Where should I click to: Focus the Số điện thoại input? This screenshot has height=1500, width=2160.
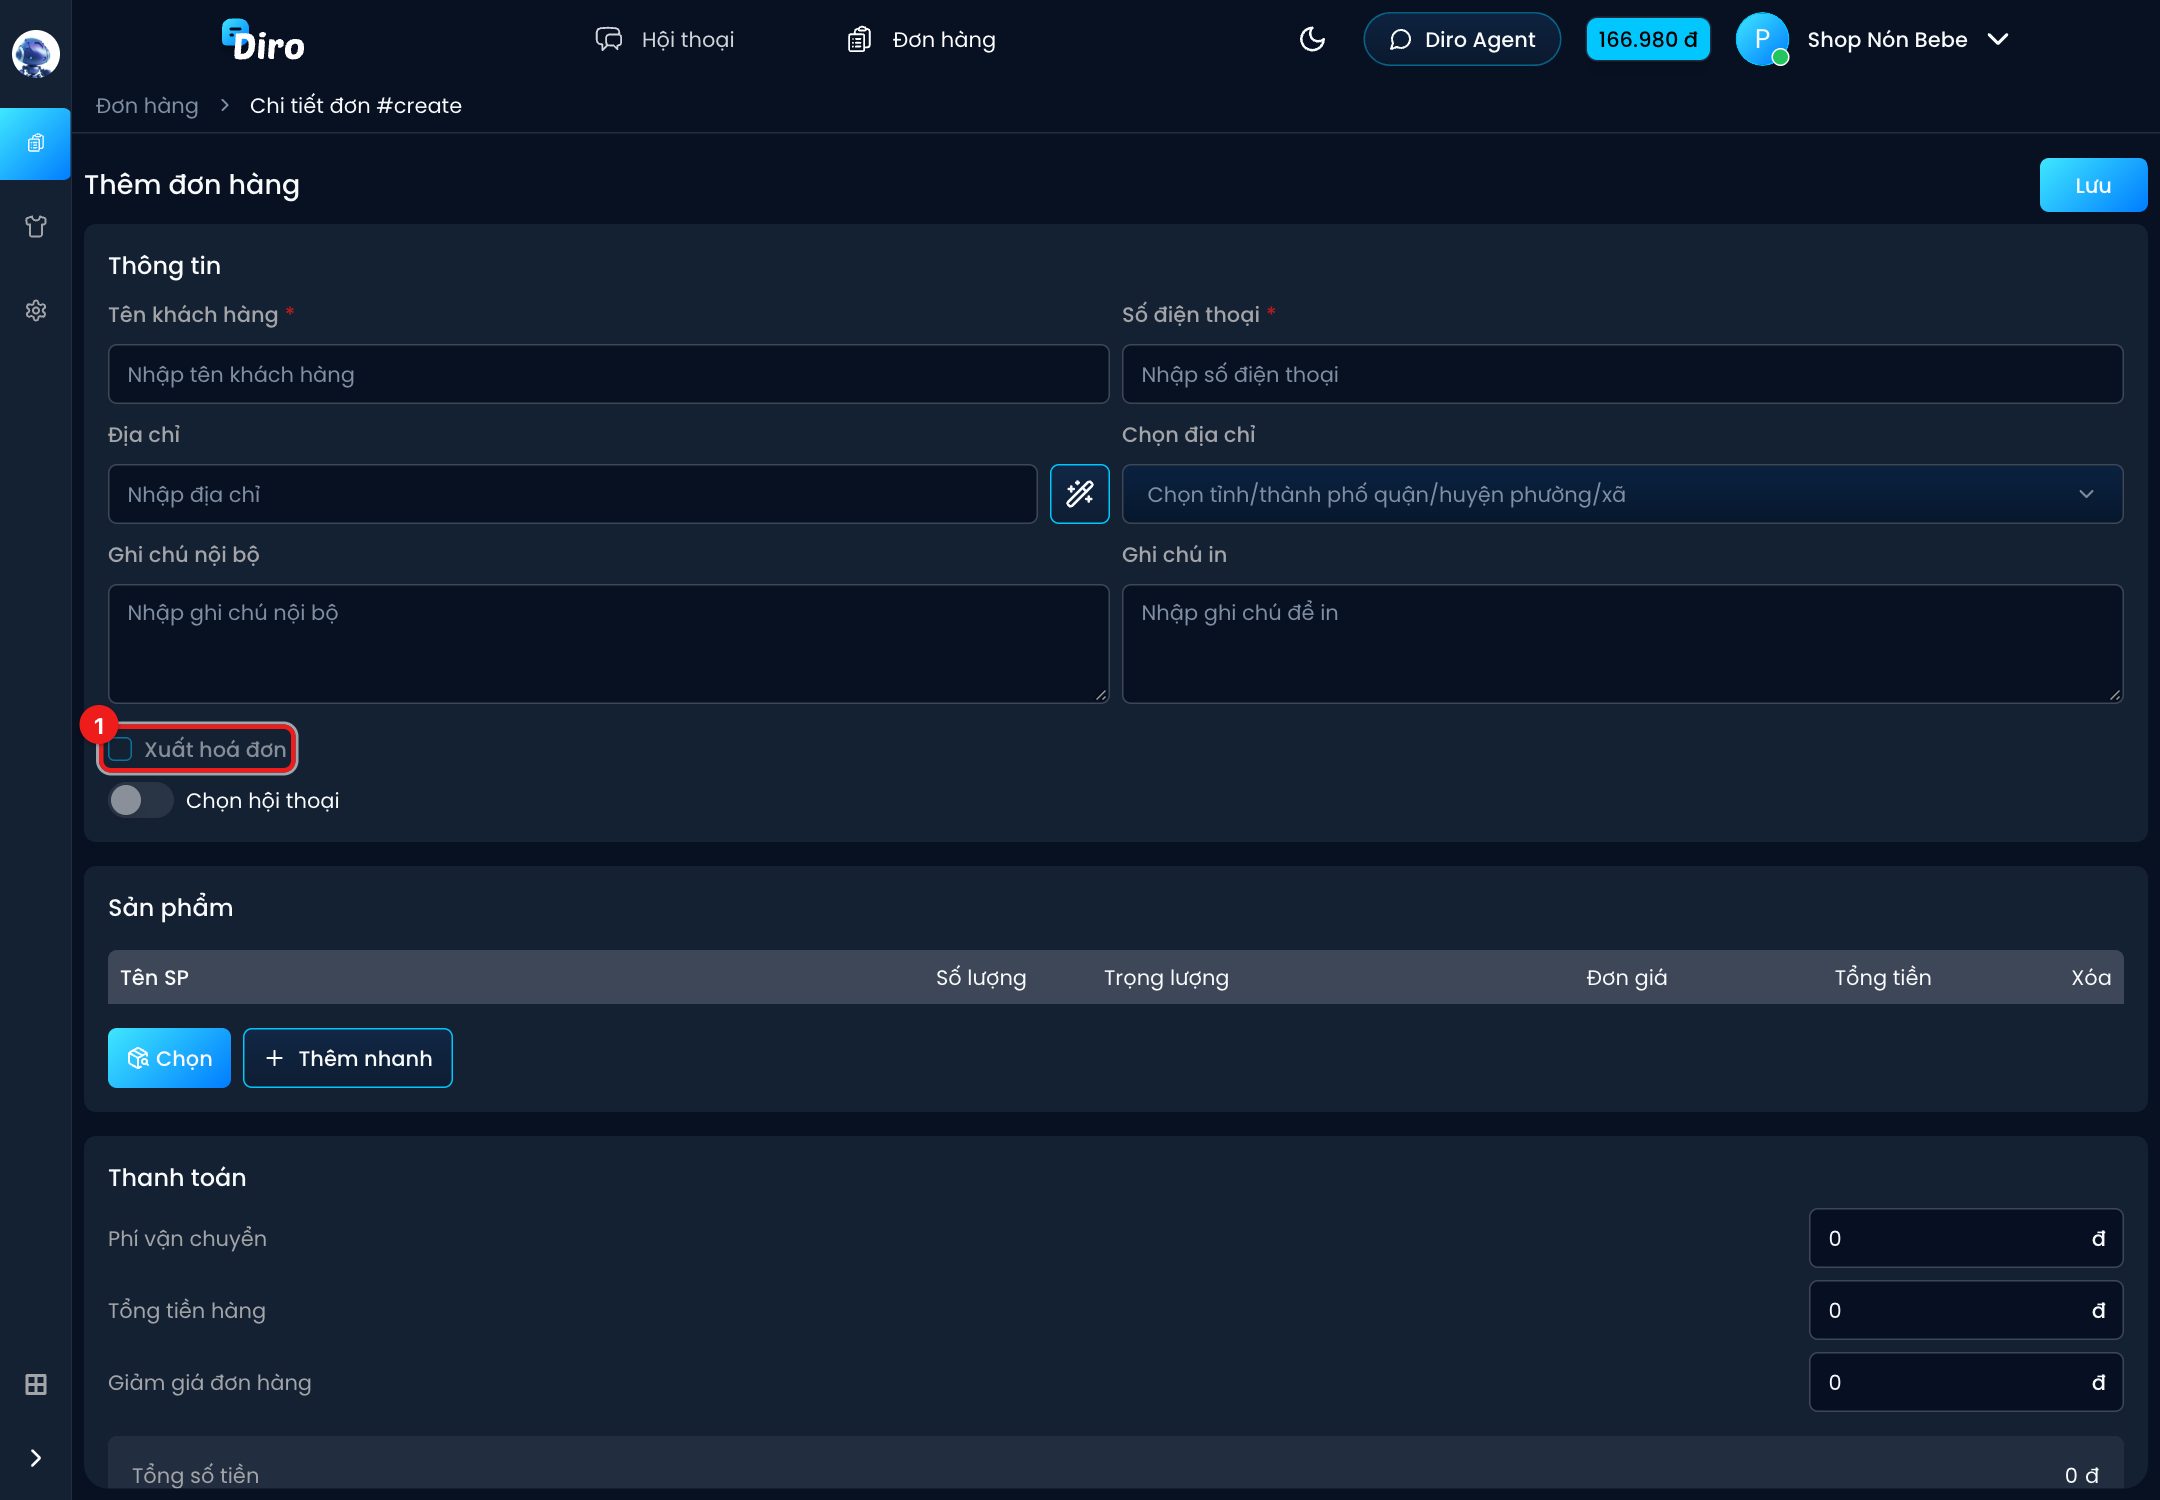tap(1622, 374)
